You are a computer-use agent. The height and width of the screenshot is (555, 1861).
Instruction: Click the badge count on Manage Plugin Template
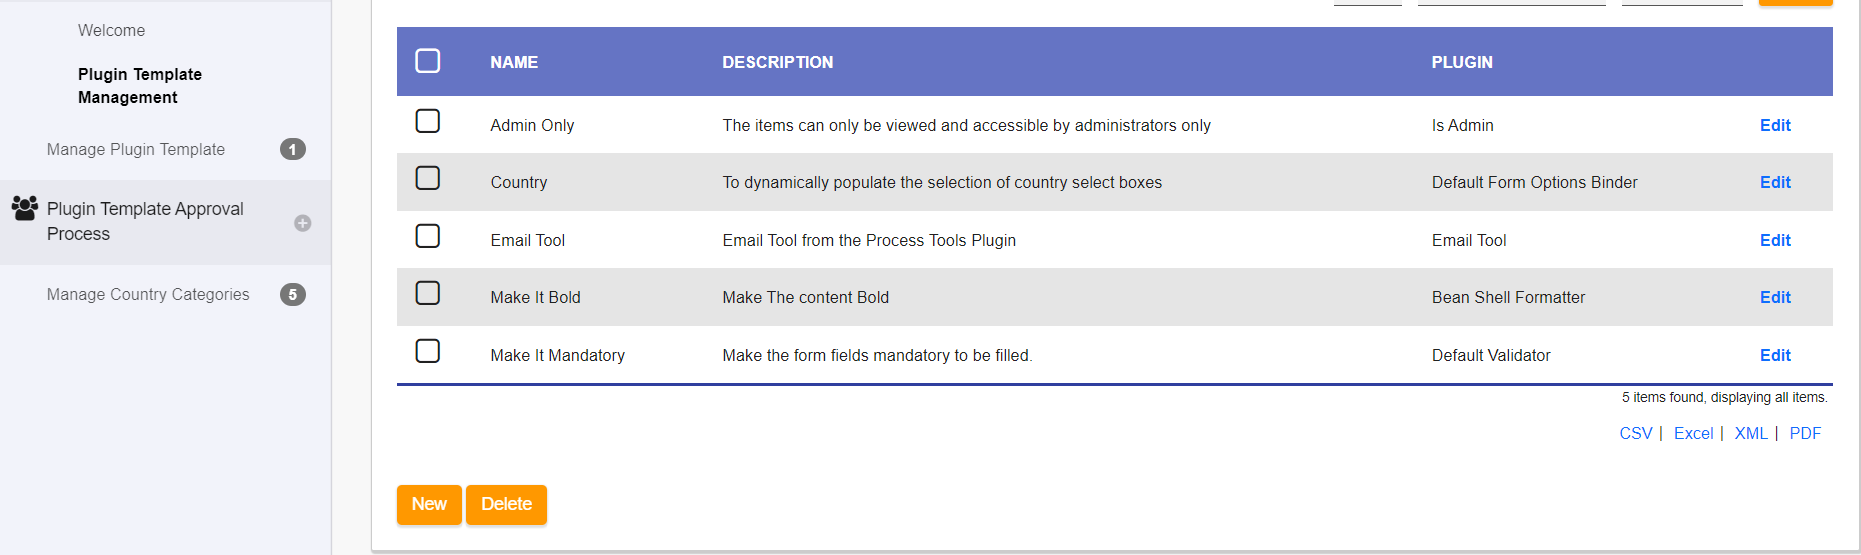(292, 150)
